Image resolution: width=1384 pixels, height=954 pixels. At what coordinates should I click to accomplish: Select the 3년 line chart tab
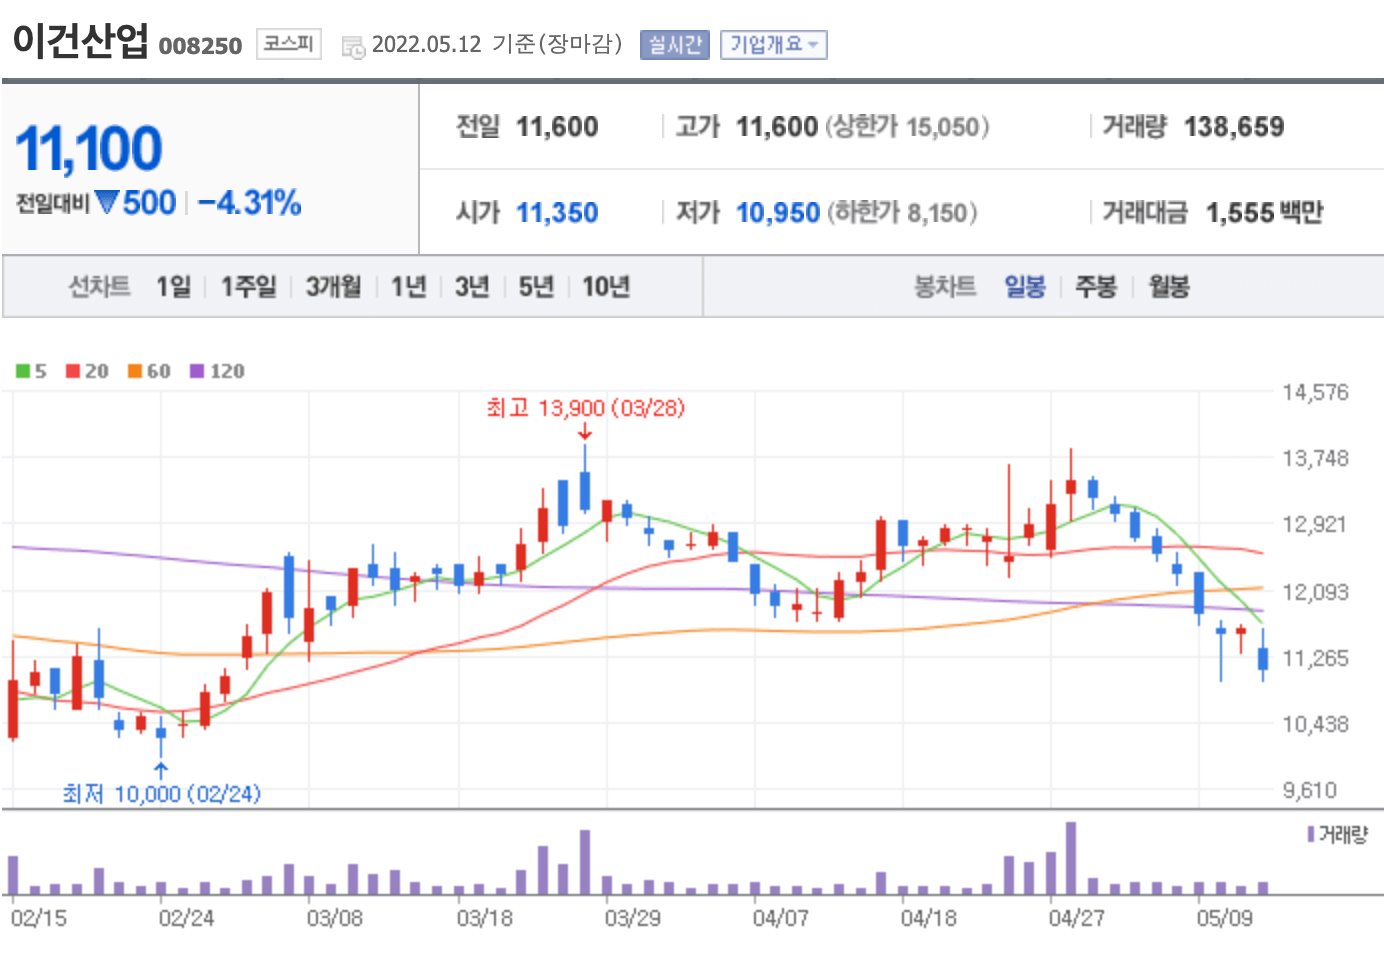472,287
